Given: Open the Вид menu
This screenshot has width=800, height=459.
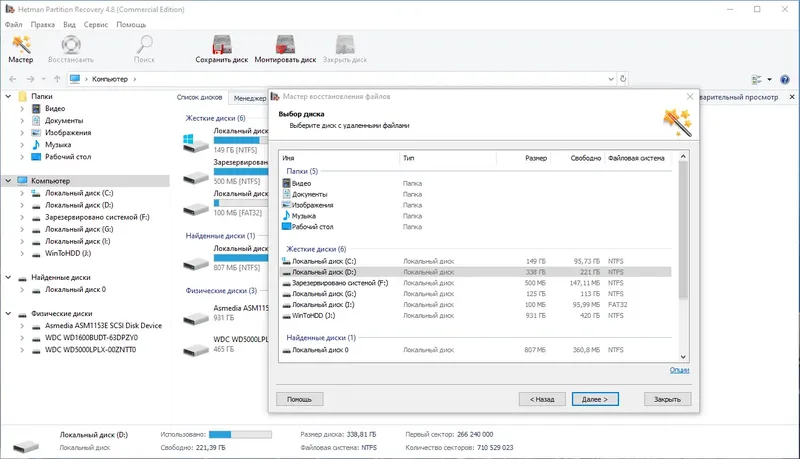Looking at the screenshot, I should click(x=69, y=24).
